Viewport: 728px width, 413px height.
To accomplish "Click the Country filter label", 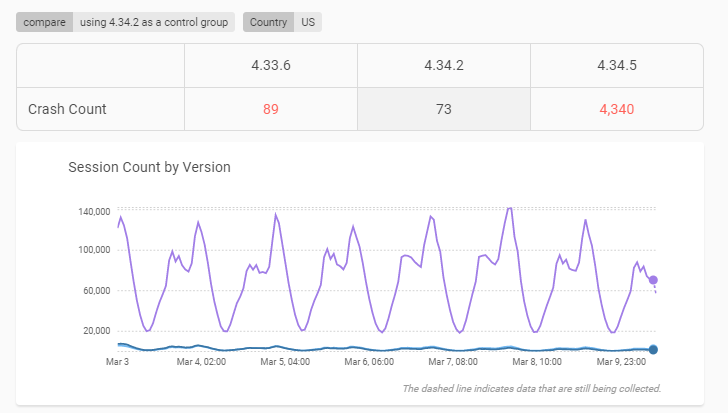I will tap(268, 22).
